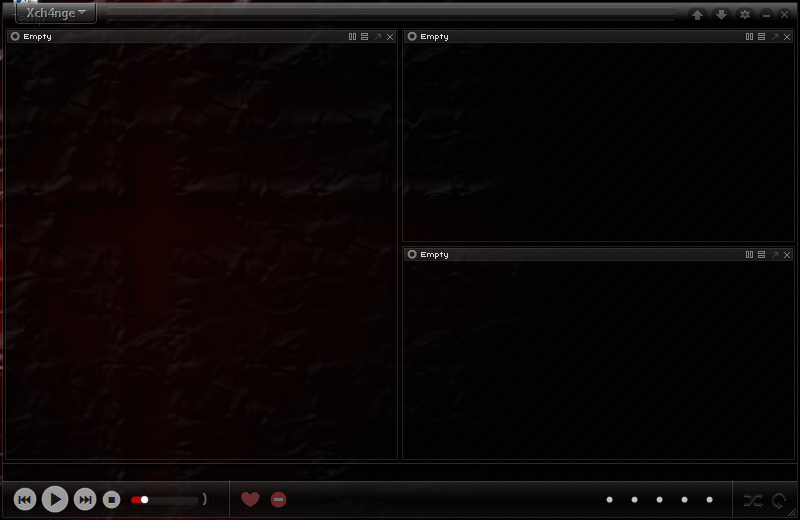Image resolution: width=800 pixels, height=520 pixels.
Task: Split the top-right Empty panel into columns
Action: click(749, 37)
